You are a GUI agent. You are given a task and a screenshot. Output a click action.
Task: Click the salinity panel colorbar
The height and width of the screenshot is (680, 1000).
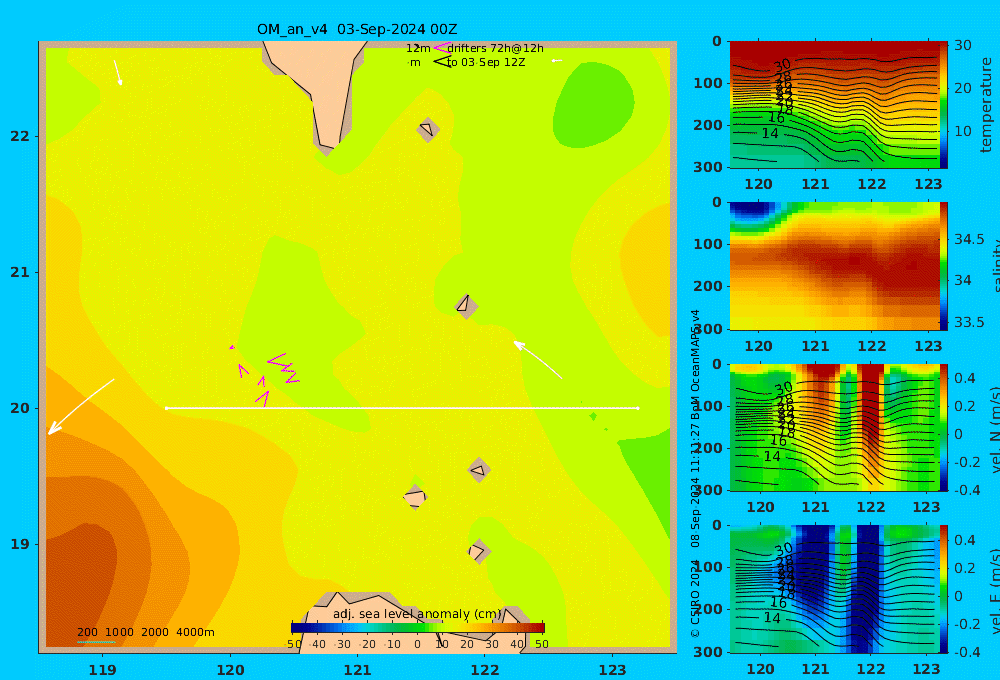point(944,266)
